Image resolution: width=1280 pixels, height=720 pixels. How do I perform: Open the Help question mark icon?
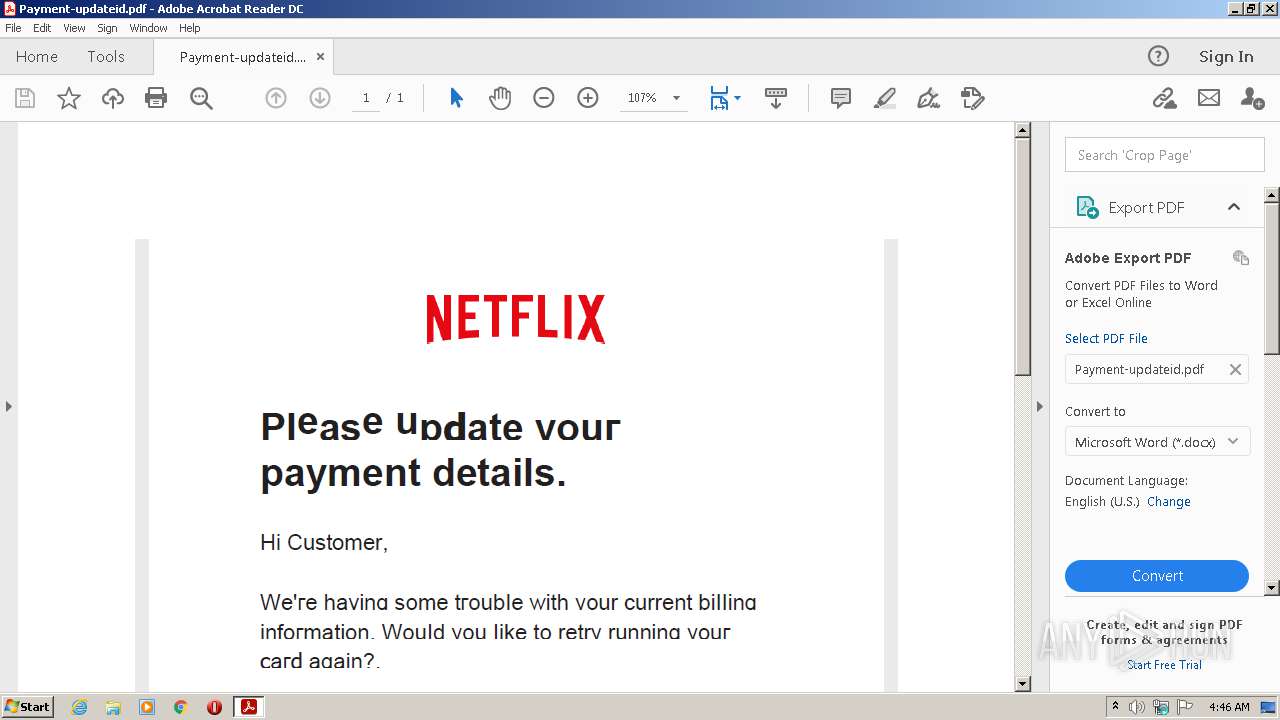point(1158,56)
